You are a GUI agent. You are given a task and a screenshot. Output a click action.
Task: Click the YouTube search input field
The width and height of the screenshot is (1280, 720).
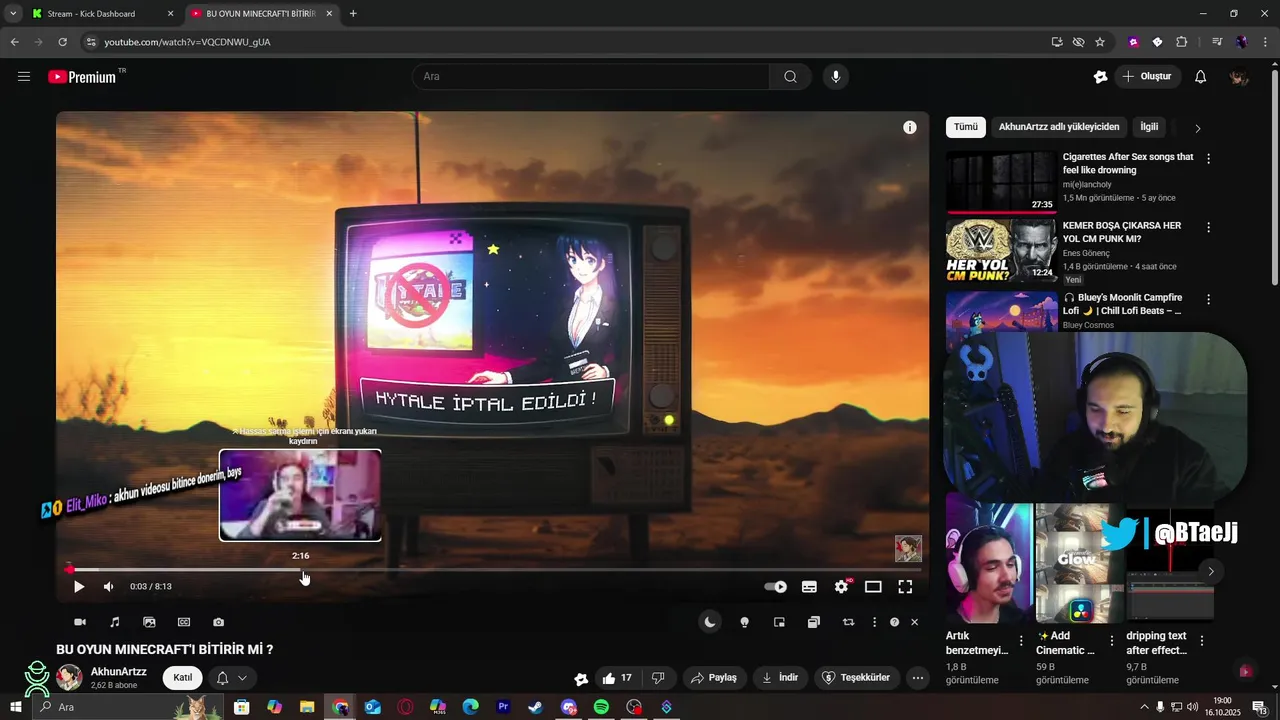point(590,77)
